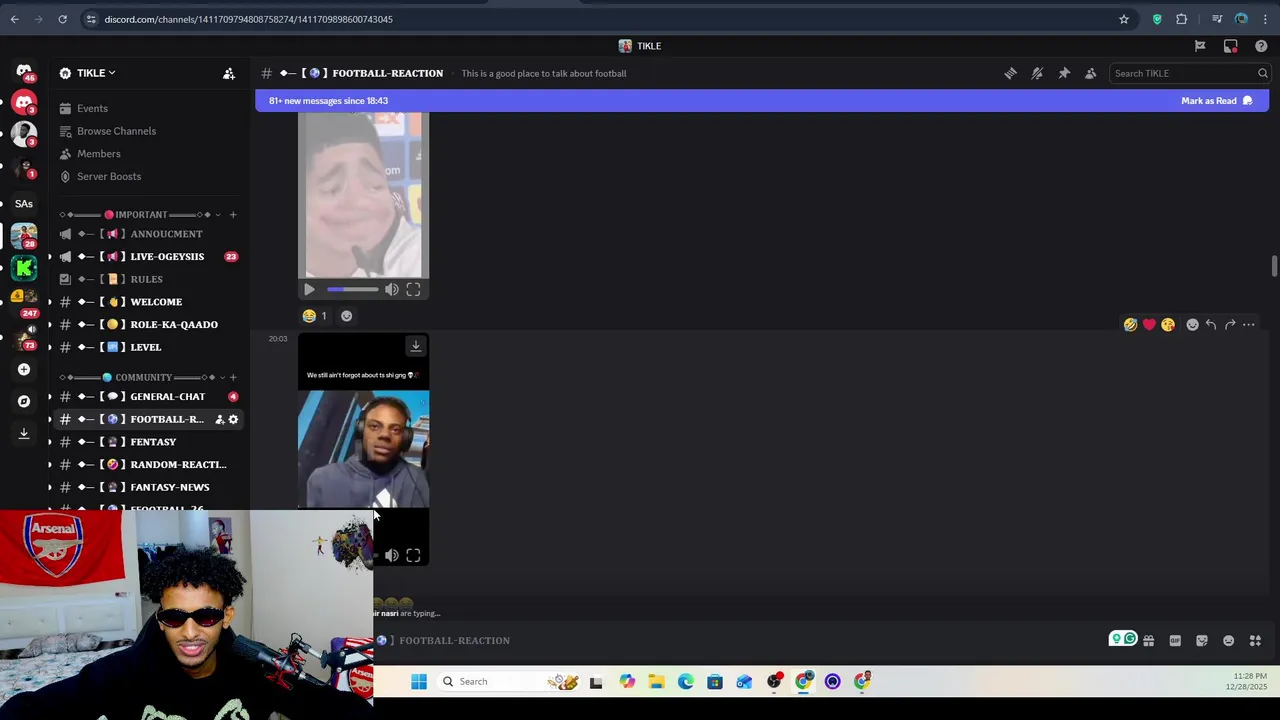
Task: Open Windows Start menu
Action: point(419,682)
